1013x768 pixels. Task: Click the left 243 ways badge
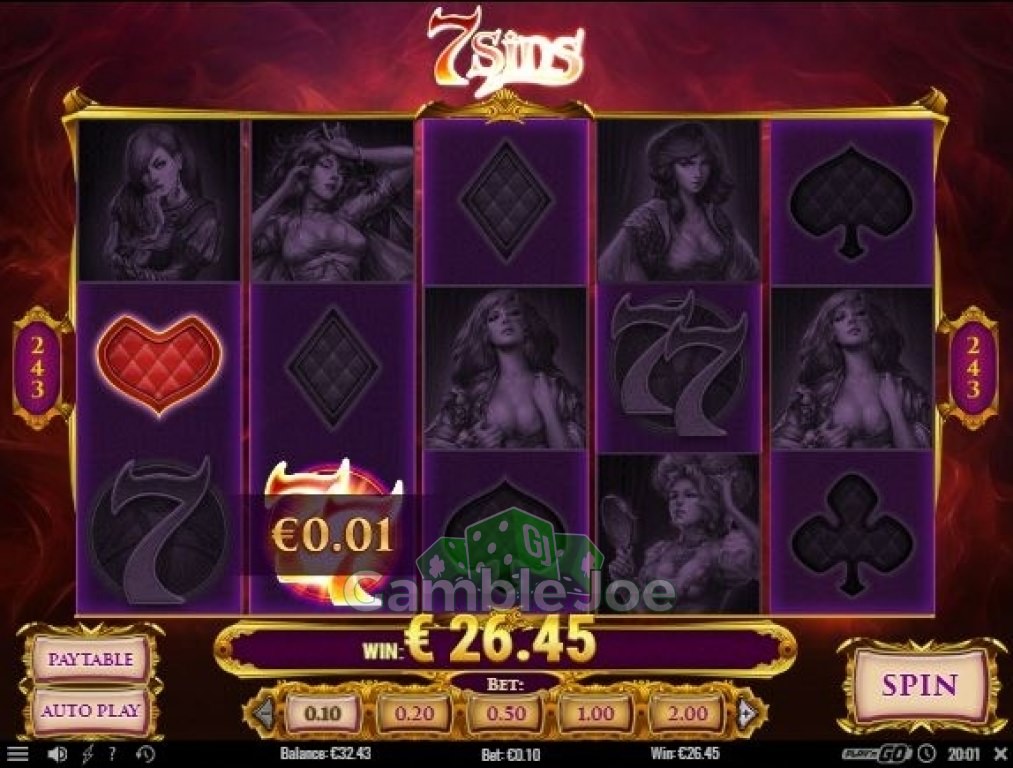coord(38,368)
